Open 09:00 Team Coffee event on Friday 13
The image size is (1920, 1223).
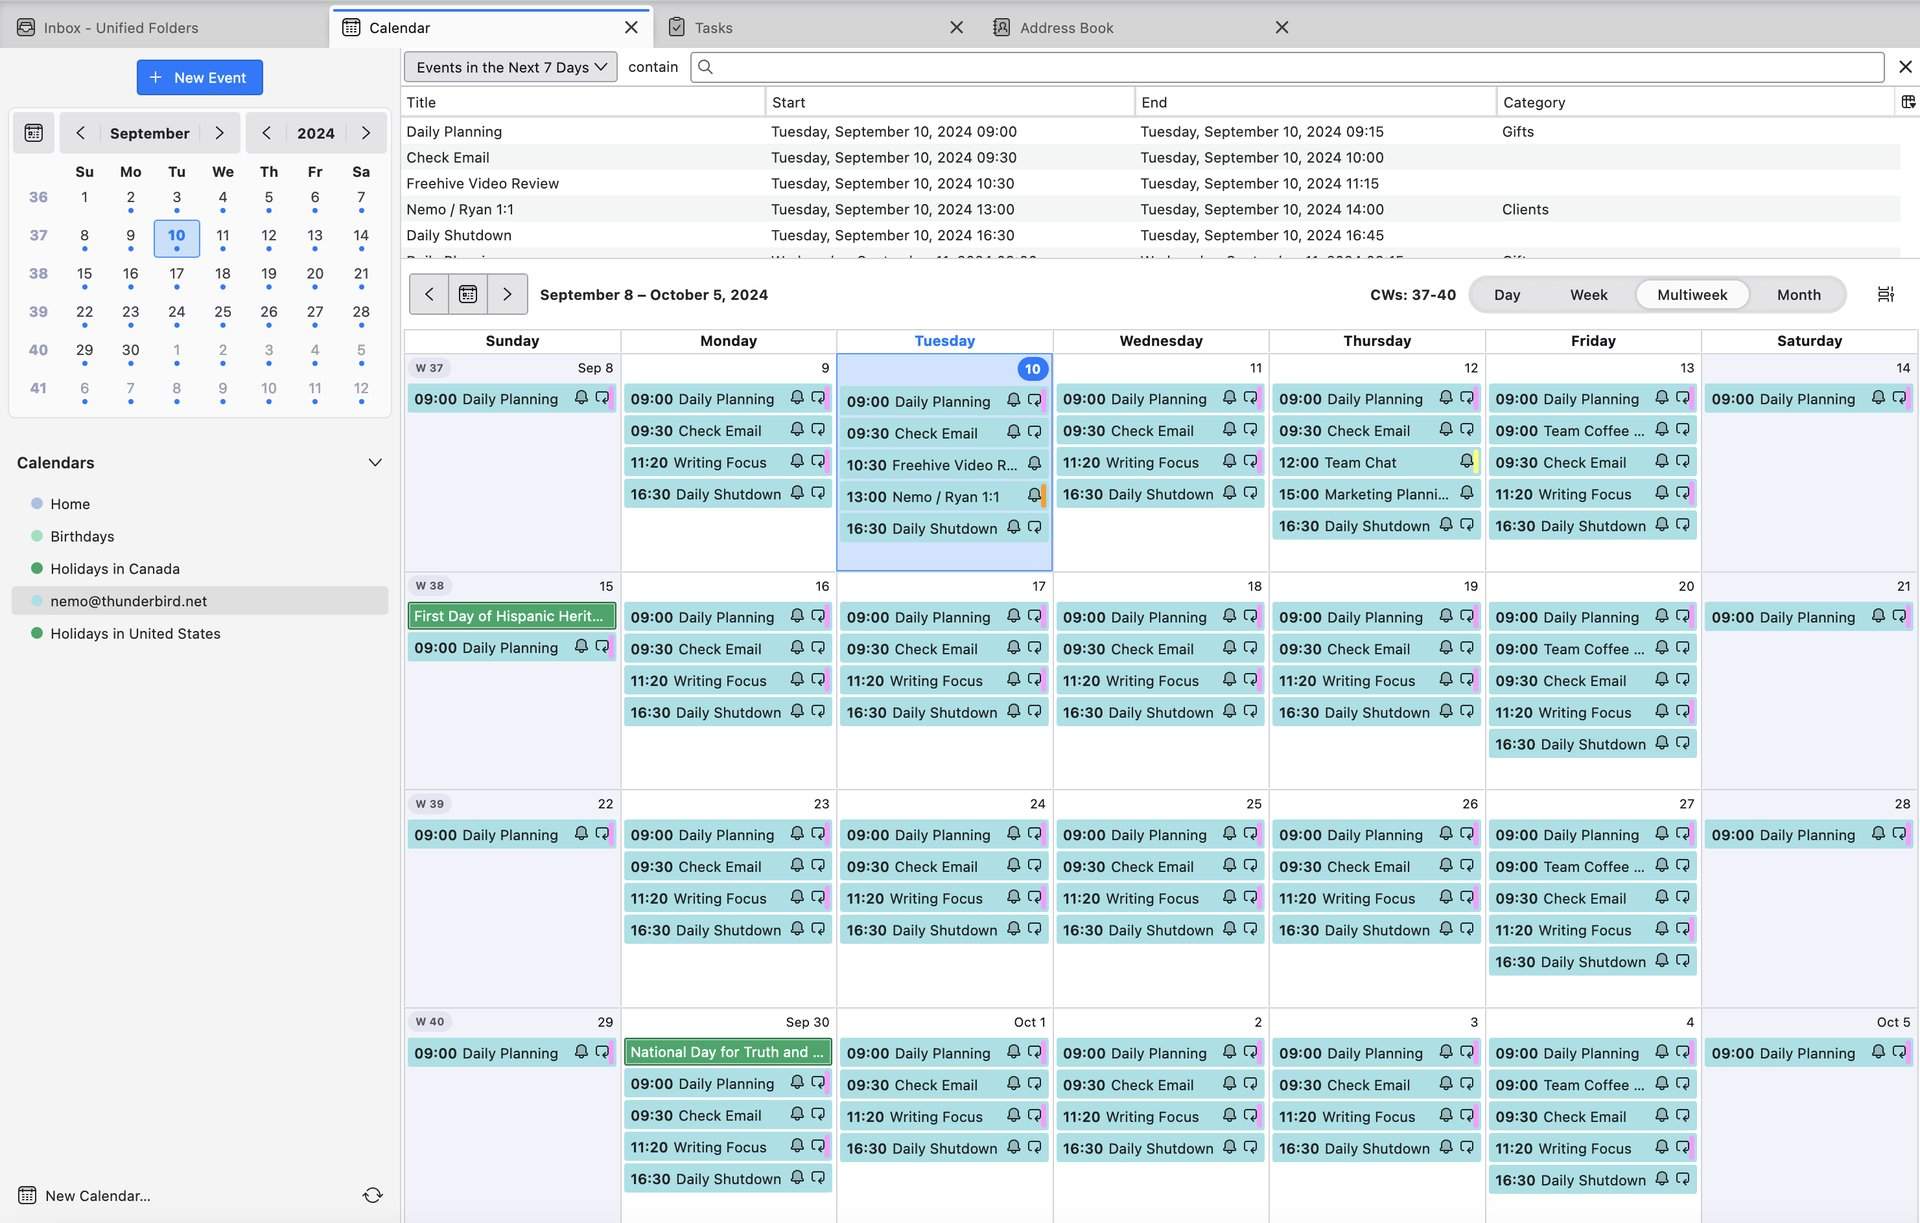coord(1592,430)
